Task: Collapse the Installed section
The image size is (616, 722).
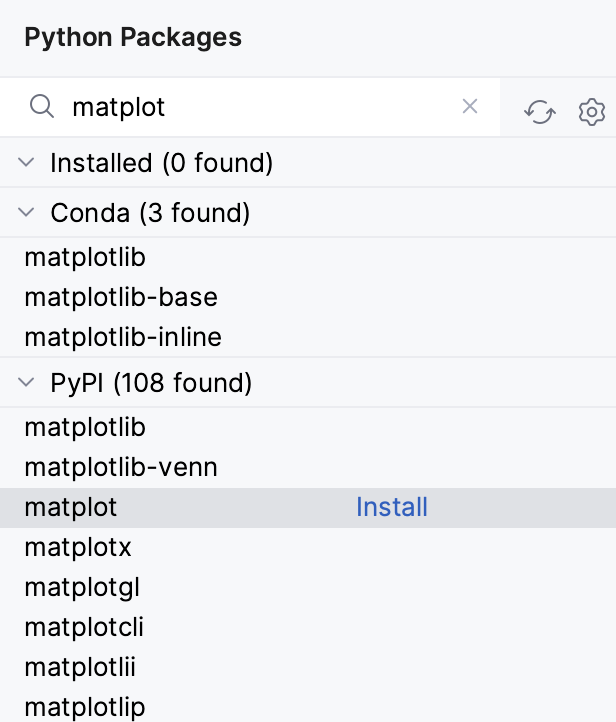Action: 28,162
